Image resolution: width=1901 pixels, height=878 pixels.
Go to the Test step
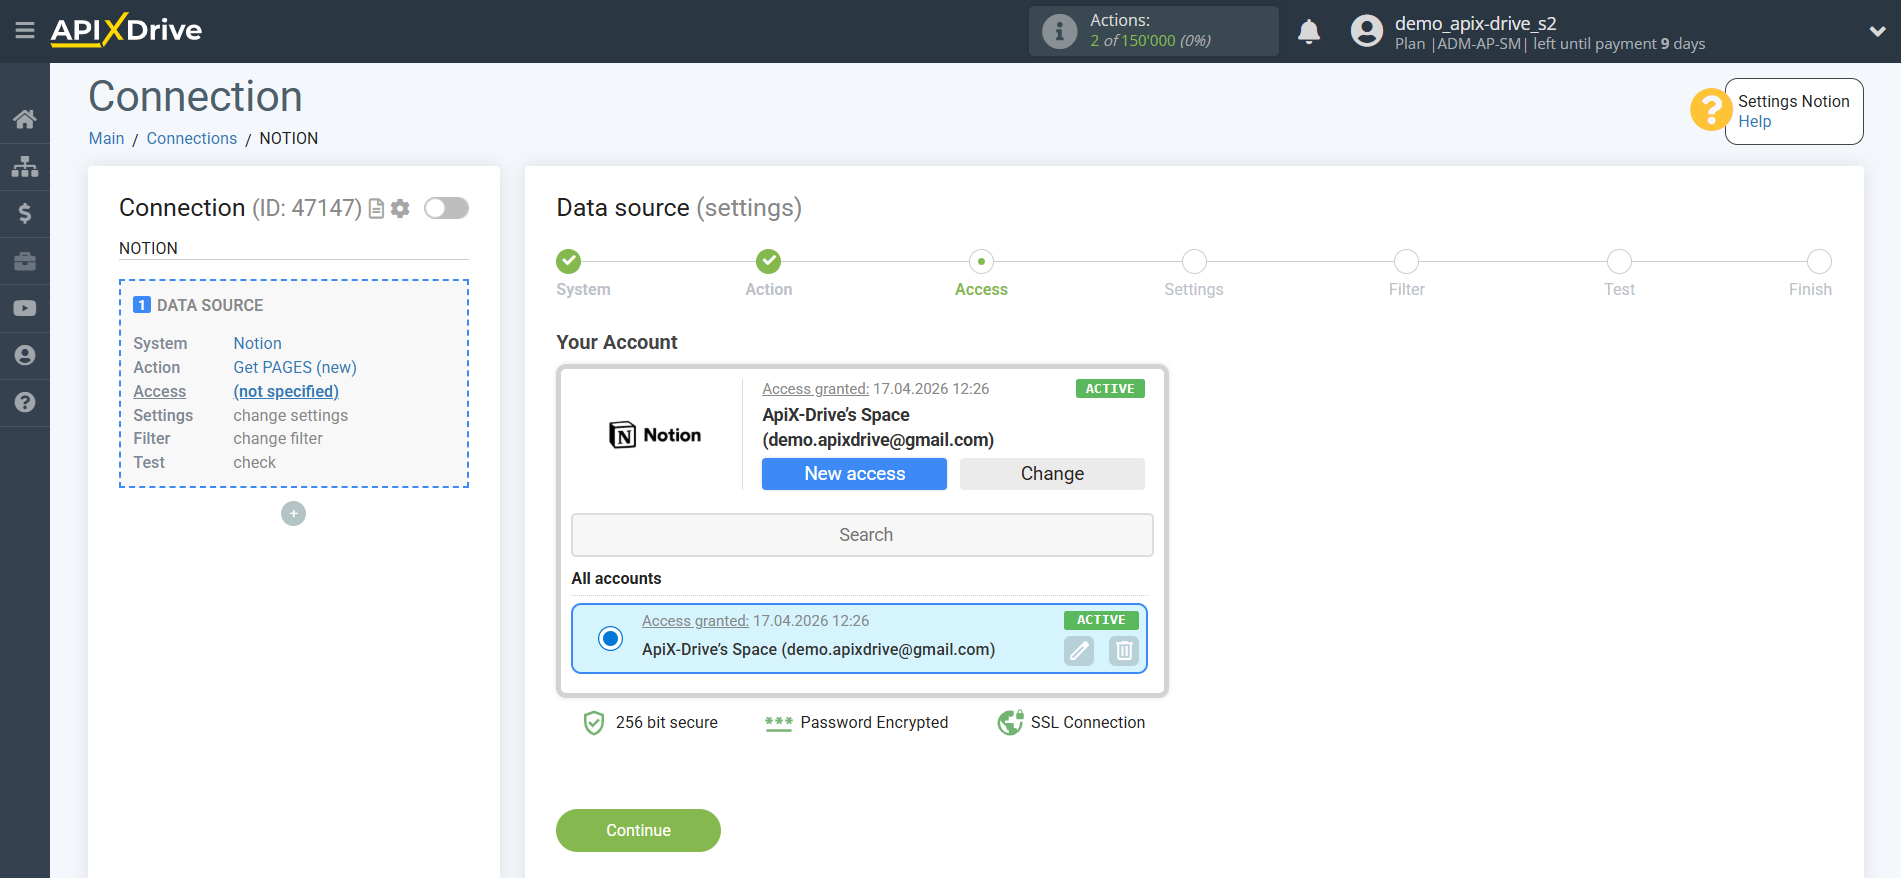tap(1619, 262)
